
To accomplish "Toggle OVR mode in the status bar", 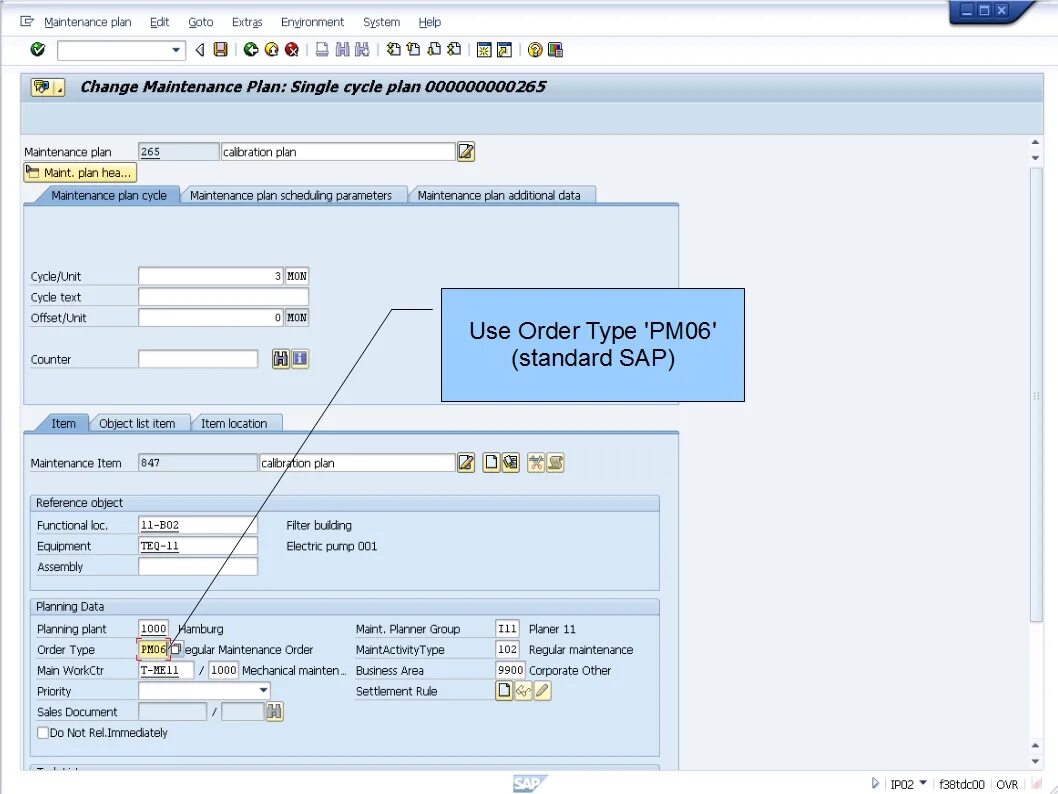I will click(1007, 784).
